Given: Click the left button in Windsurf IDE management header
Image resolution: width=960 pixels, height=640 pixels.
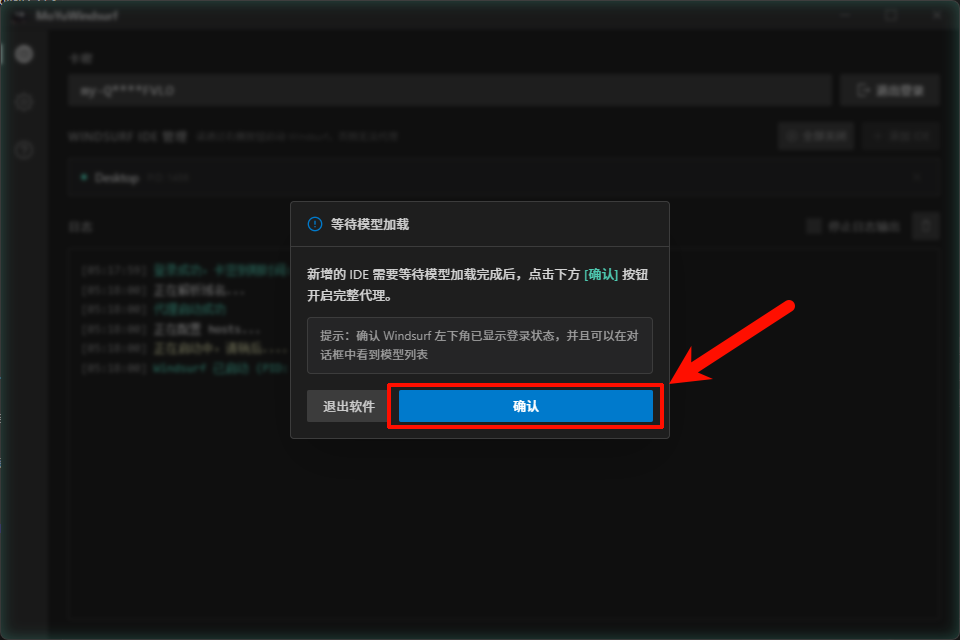Looking at the screenshot, I should pyautogui.click(x=816, y=136).
